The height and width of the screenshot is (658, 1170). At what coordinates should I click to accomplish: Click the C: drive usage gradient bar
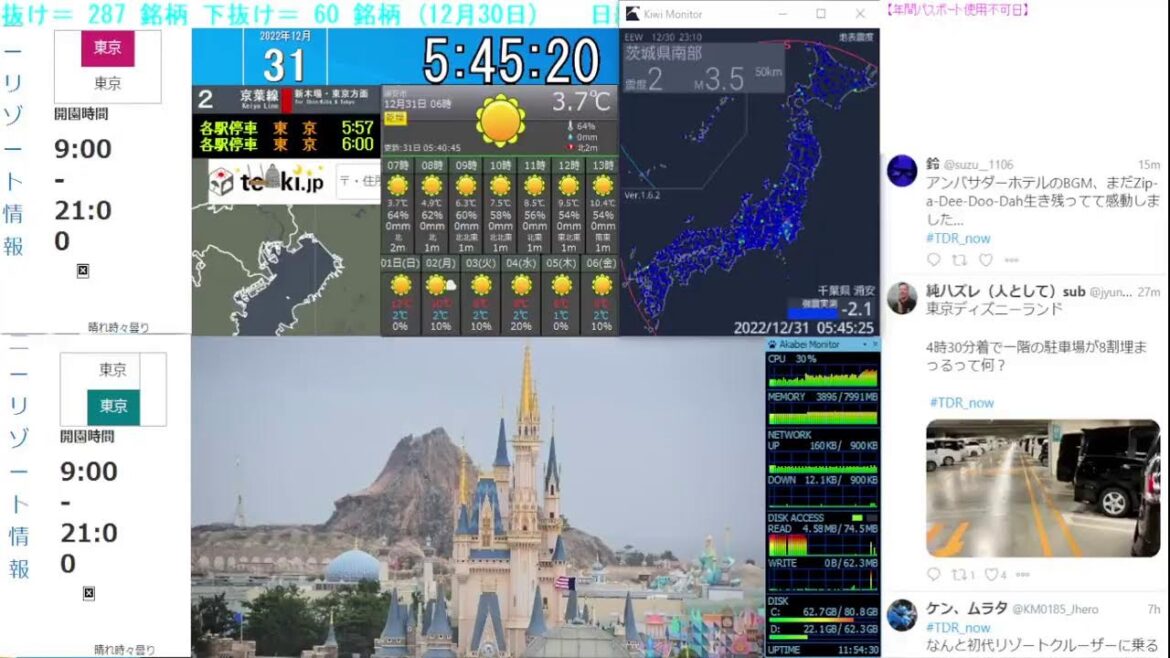pos(810,620)
